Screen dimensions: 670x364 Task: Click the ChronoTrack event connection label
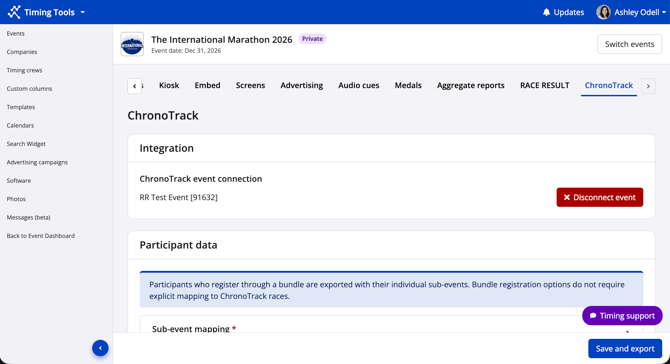[x=201, y=179]
